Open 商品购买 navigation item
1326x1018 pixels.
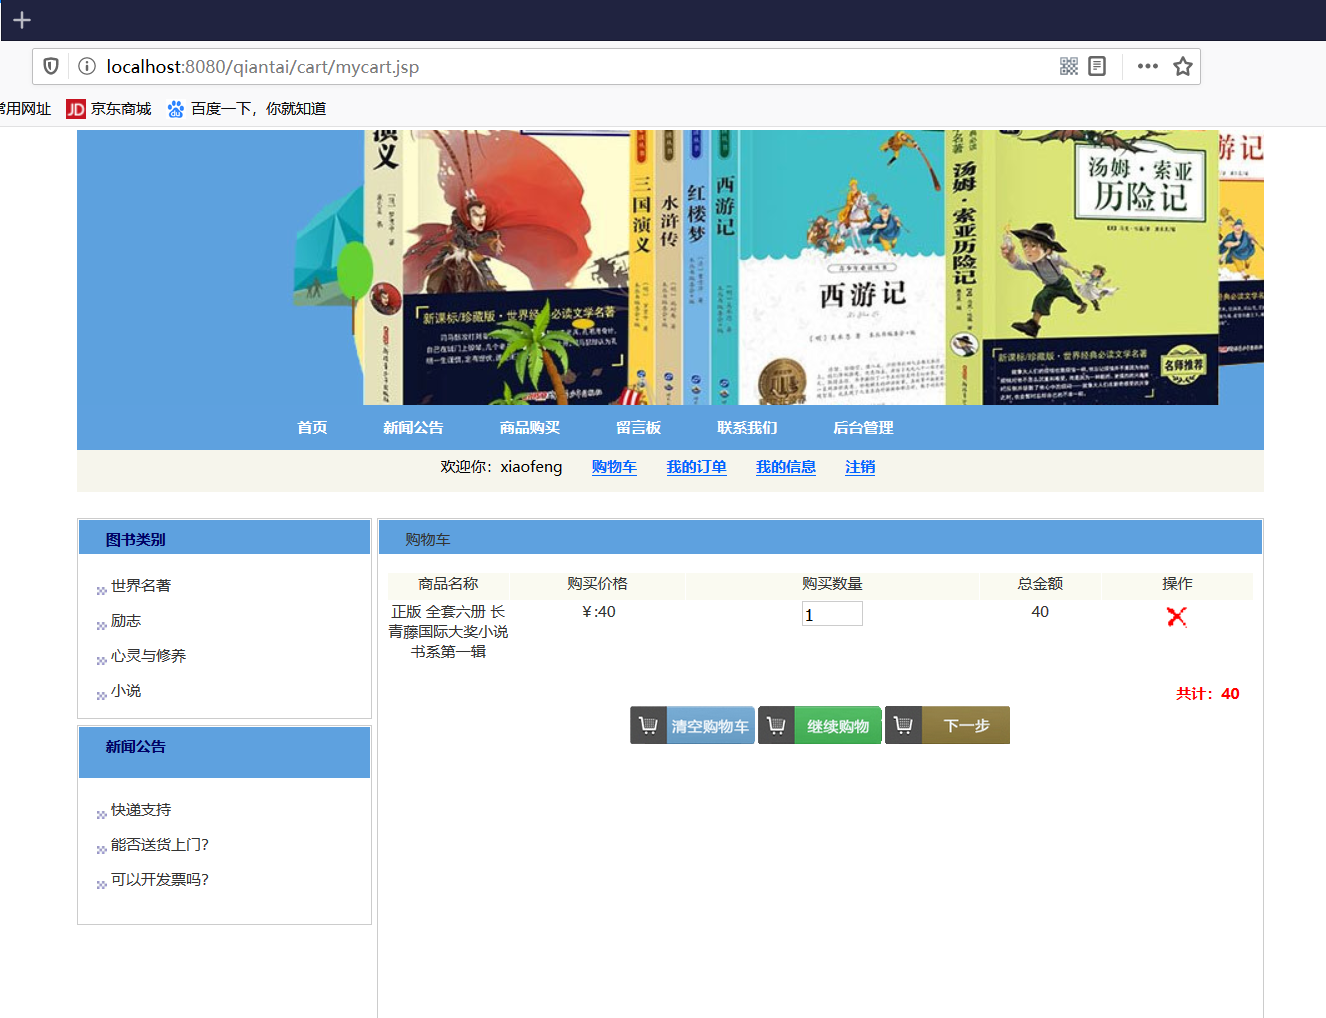point(530,428)
